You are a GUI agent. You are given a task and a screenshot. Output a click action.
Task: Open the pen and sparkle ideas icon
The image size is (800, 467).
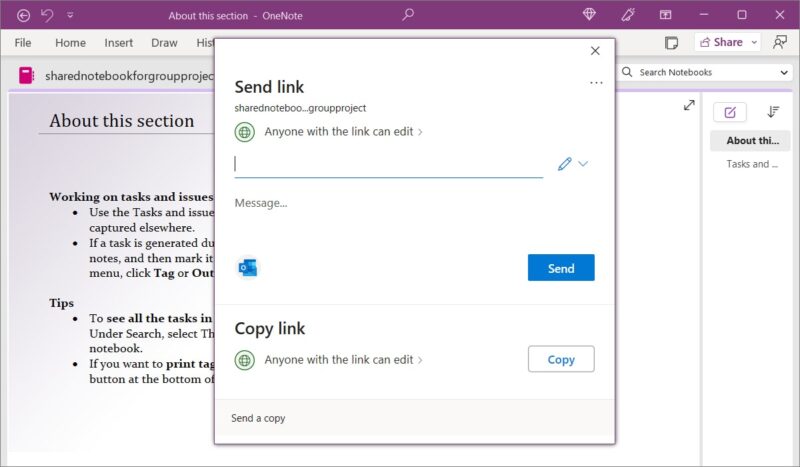coord(628,15)
